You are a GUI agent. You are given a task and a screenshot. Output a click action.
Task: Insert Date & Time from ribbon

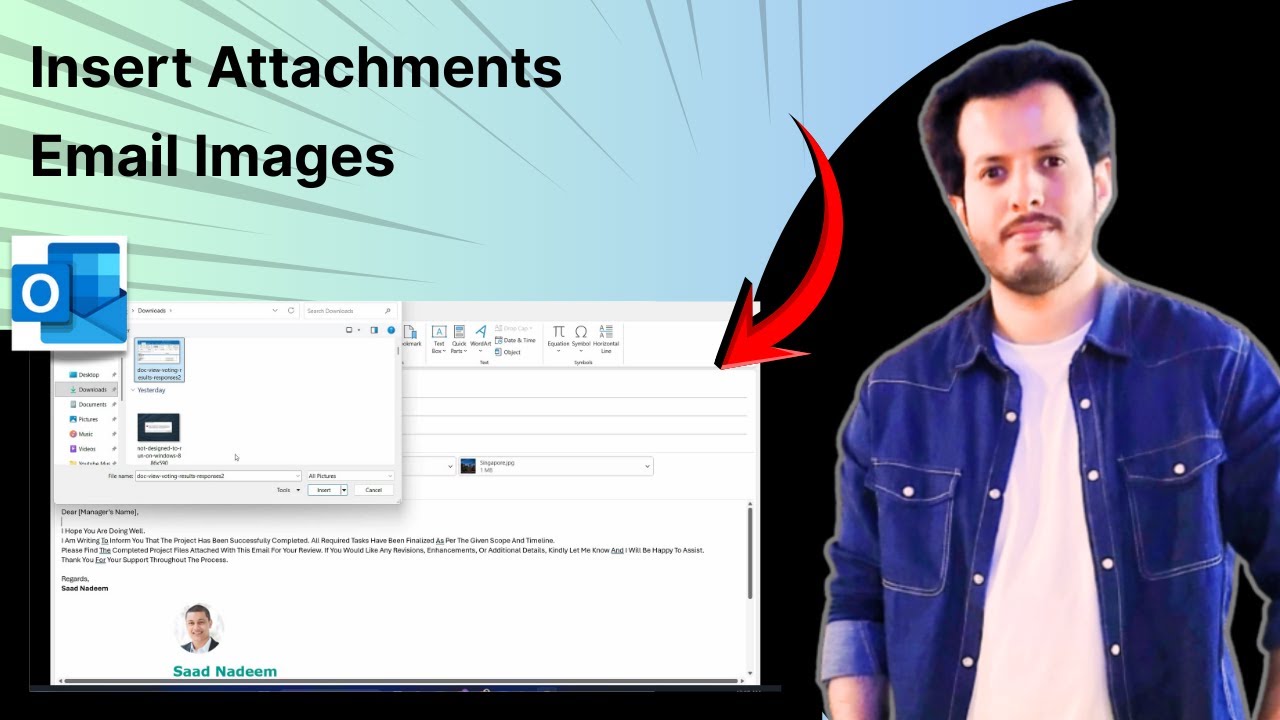[x=515, y=340]
